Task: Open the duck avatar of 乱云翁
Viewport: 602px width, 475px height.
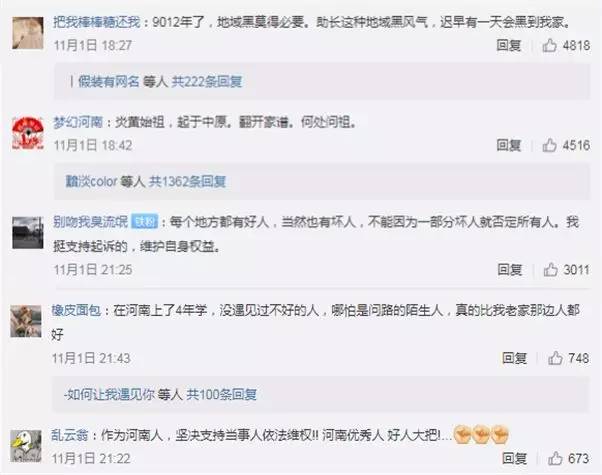Action: 25,446
